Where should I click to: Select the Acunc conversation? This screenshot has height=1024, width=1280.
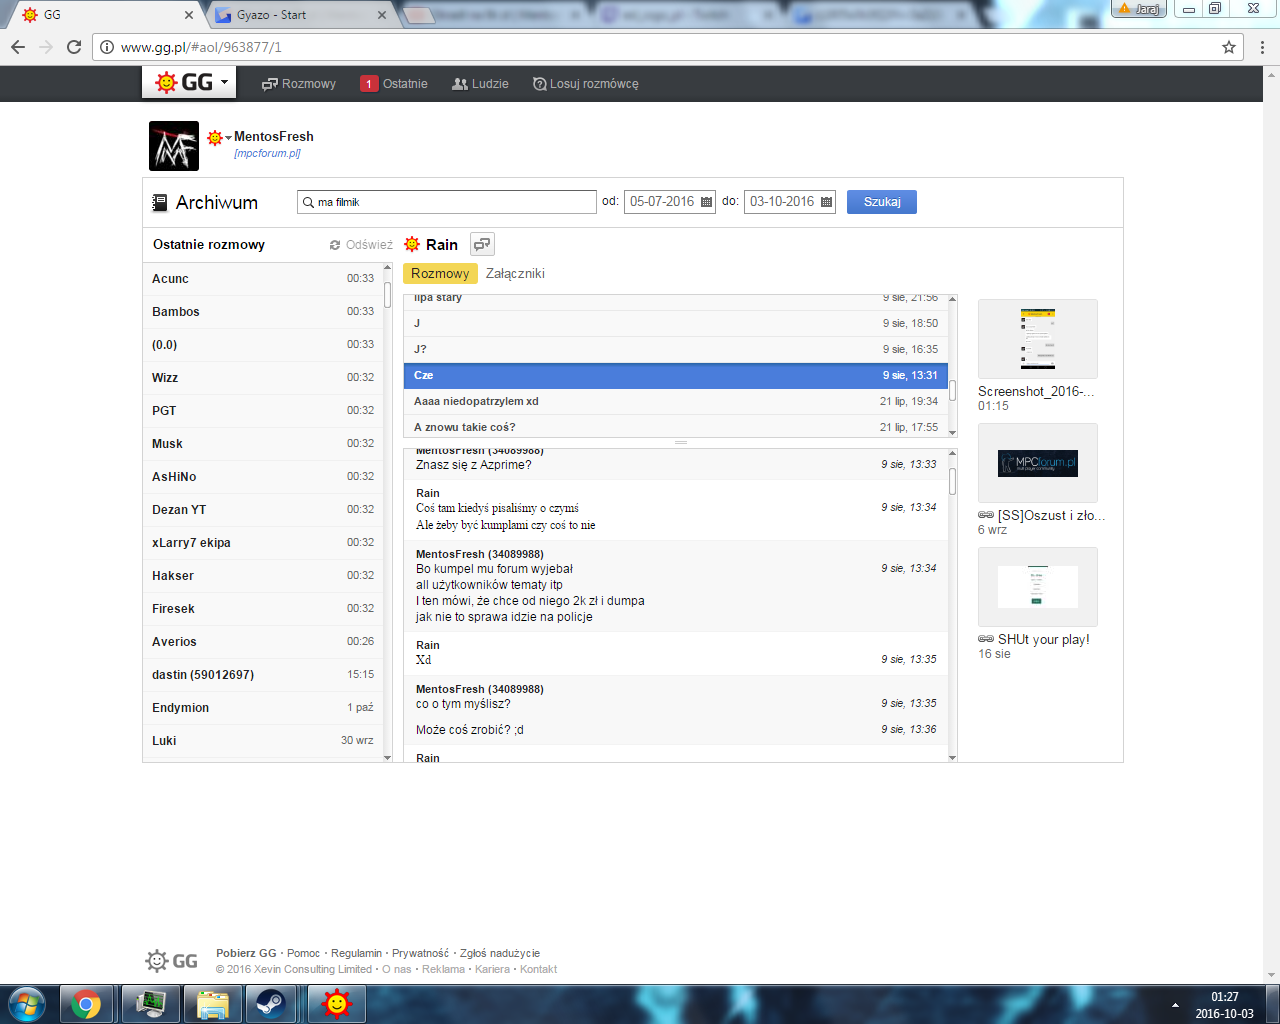pos(263,279)
